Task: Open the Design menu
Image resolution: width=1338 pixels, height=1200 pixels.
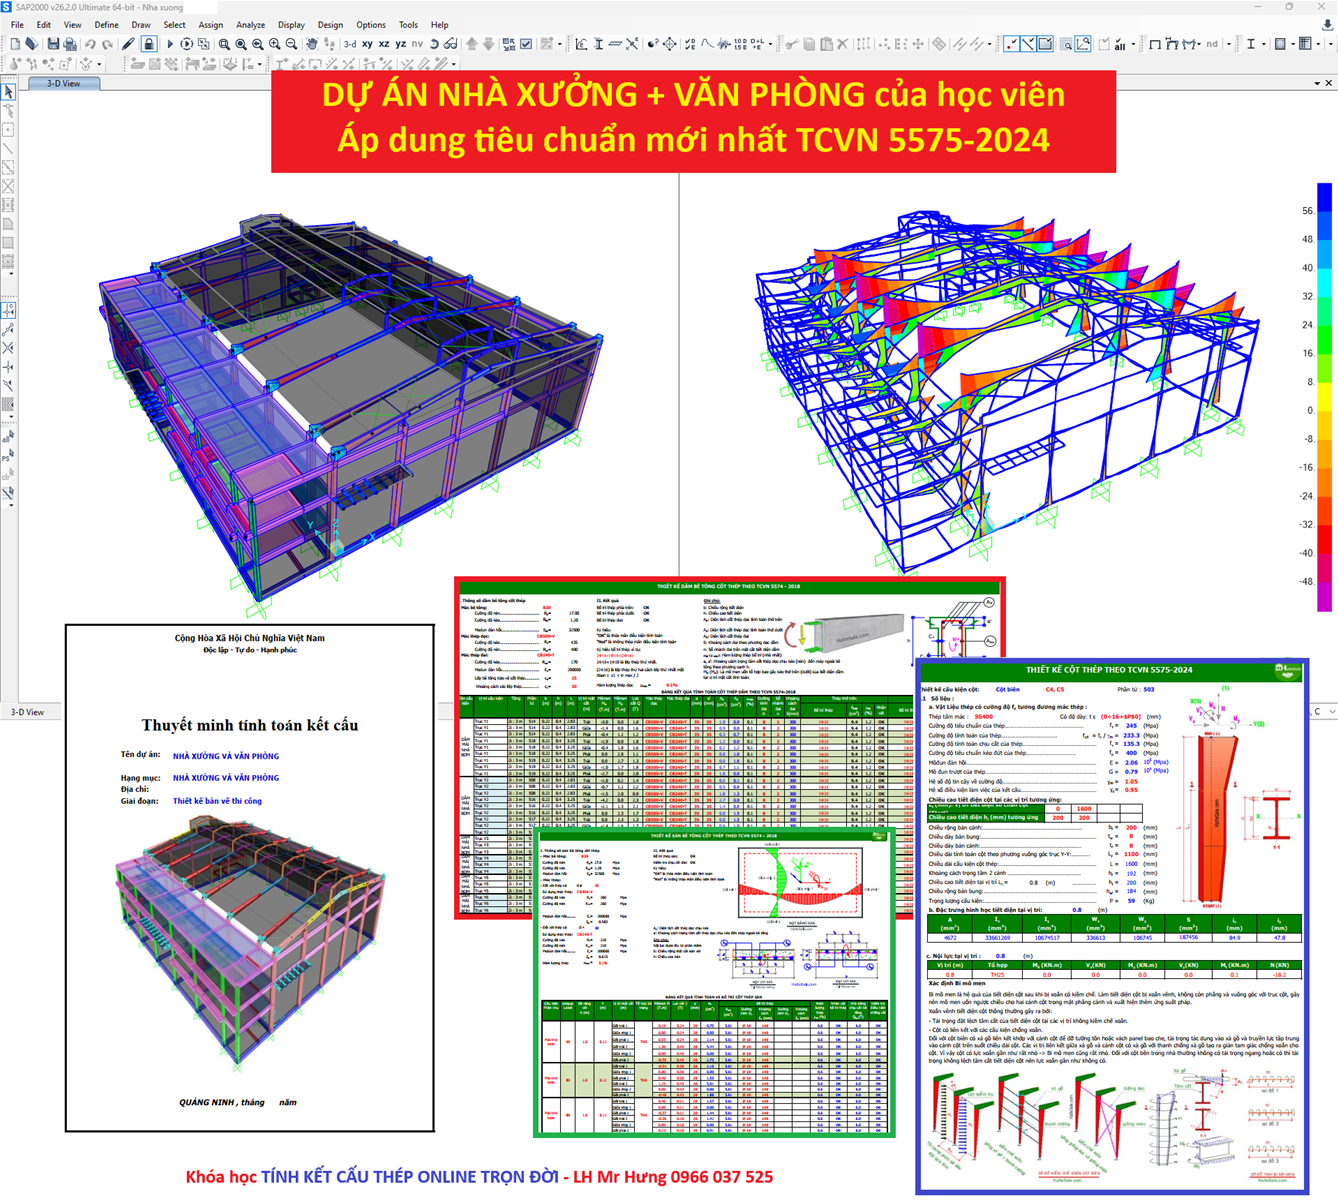Action: tap(330, 25)
